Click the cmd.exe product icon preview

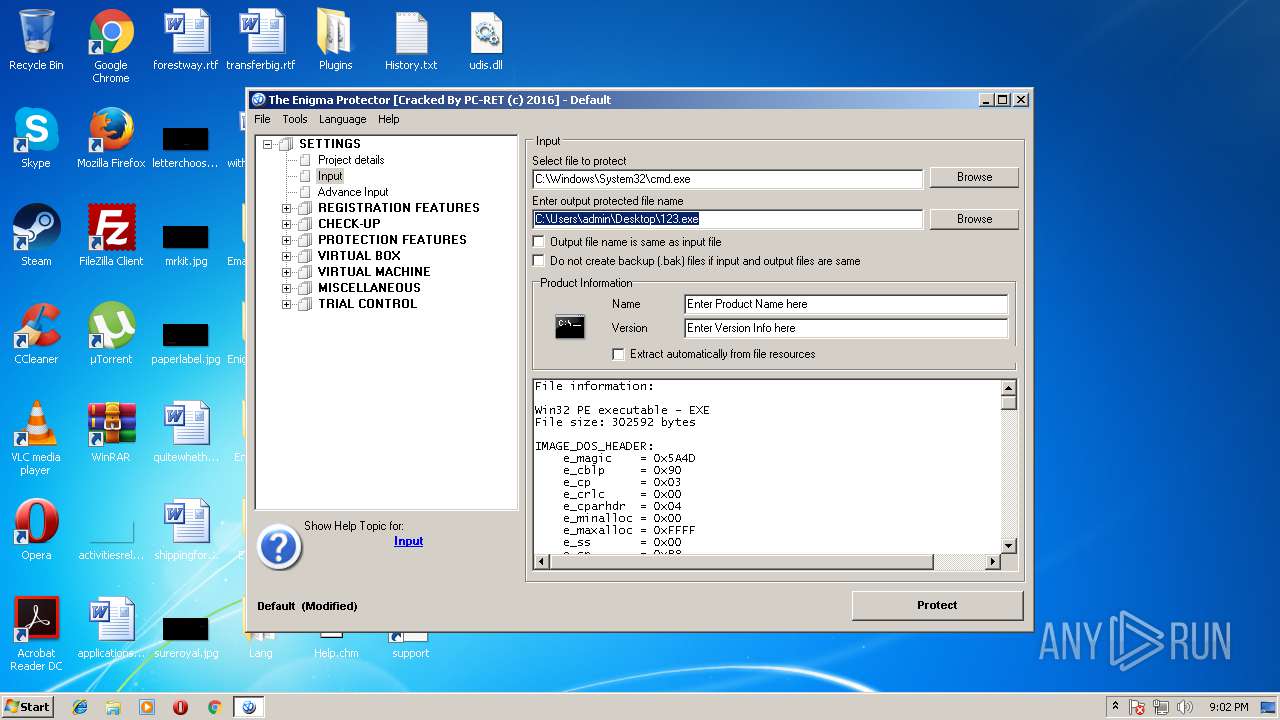[570, 327]
